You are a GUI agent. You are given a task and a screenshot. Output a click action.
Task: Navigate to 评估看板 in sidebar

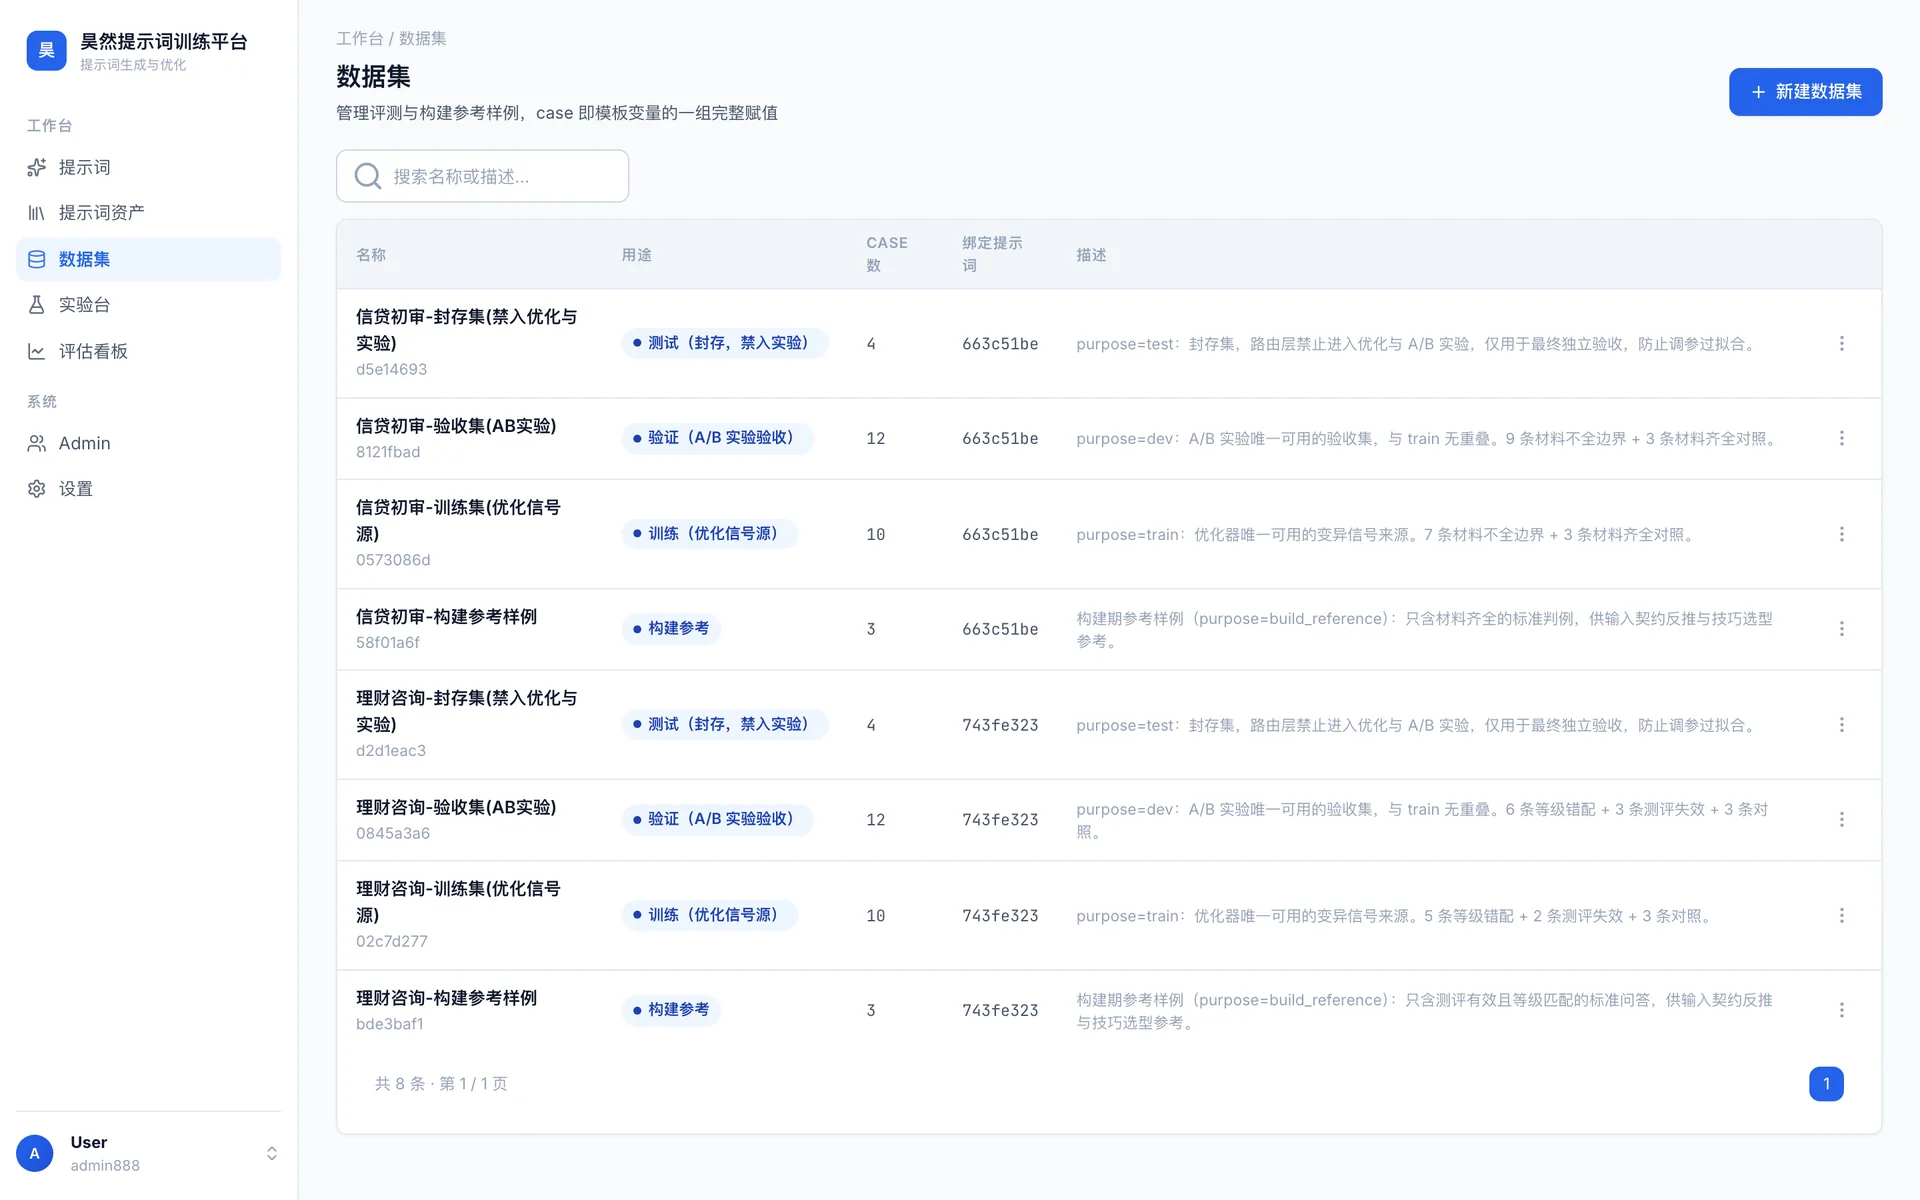click(148, 351)
